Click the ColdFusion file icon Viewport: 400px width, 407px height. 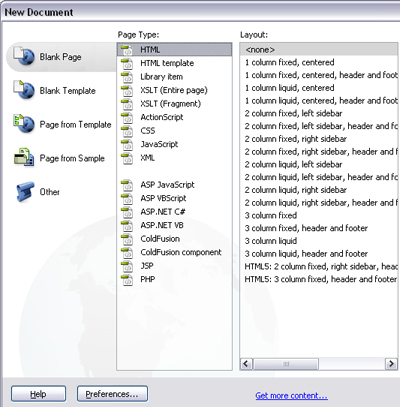pos(127,239)
